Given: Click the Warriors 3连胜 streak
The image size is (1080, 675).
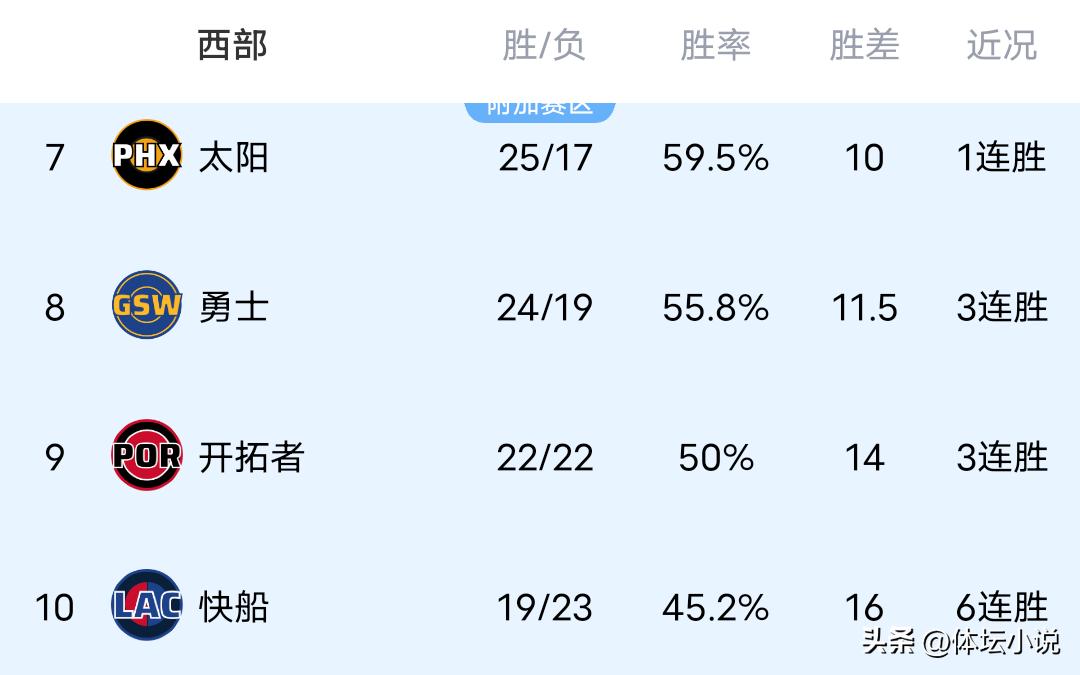Looking at the screenshot, I should [x=1001, y=307].
